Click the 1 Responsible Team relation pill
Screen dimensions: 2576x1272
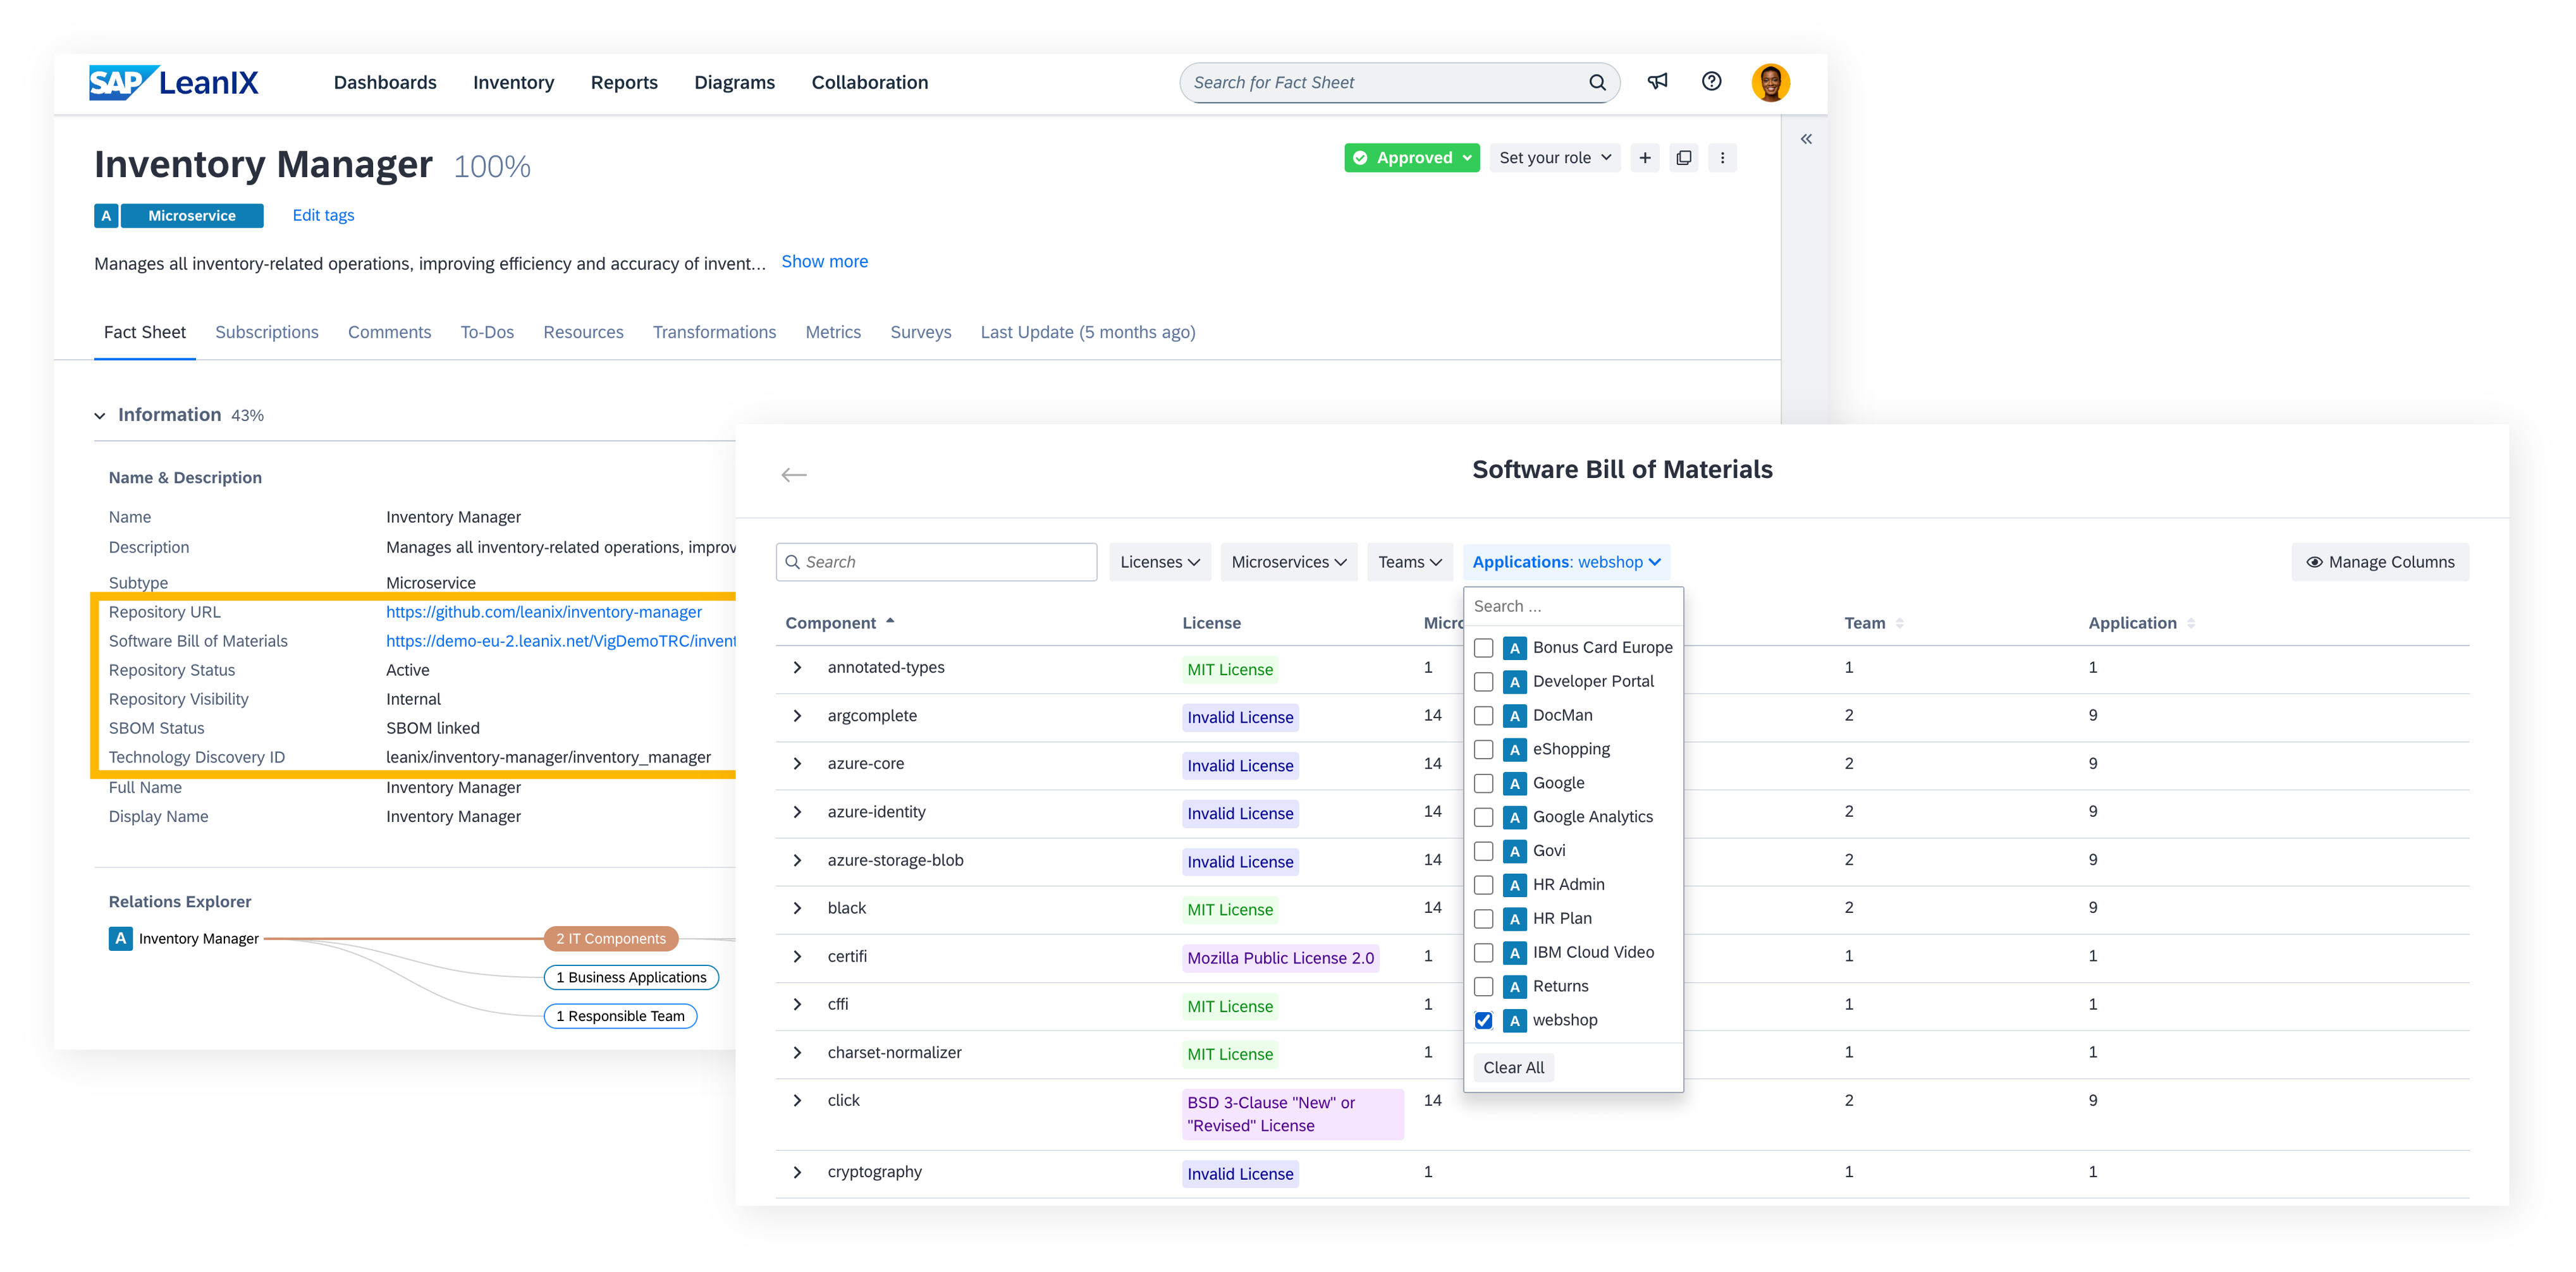coord(620,1017)
